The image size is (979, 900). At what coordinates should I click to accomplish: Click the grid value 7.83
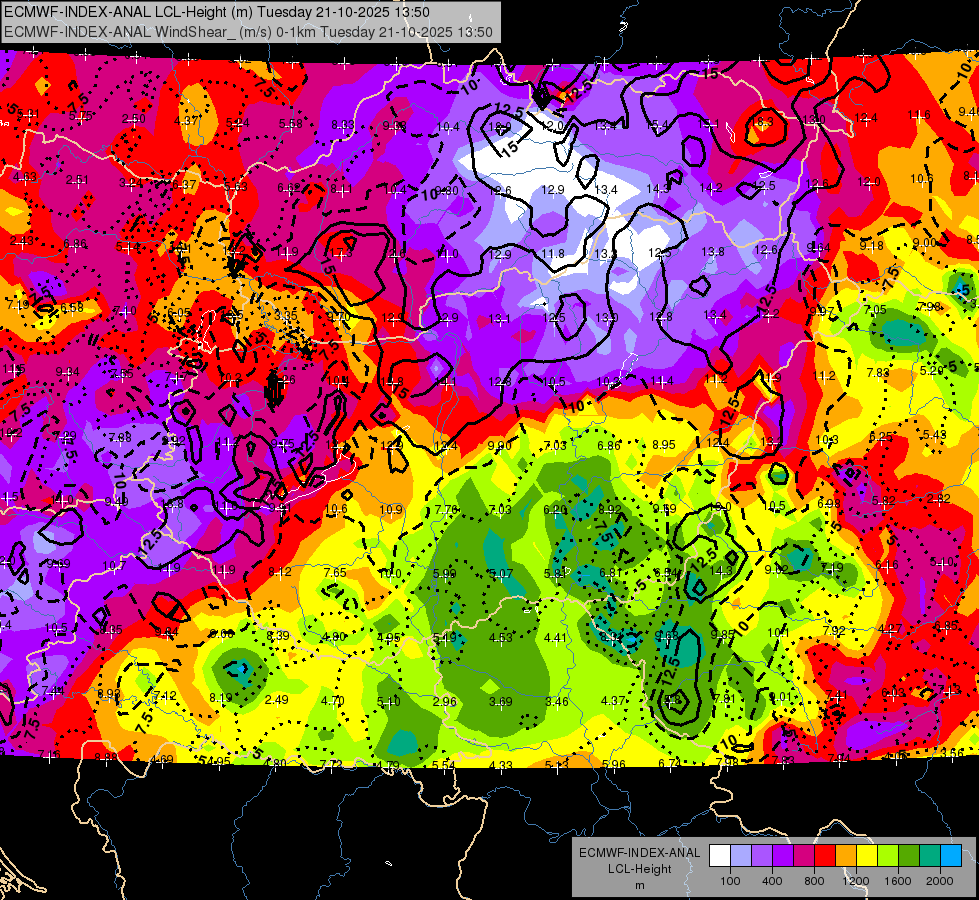[878, 372]
